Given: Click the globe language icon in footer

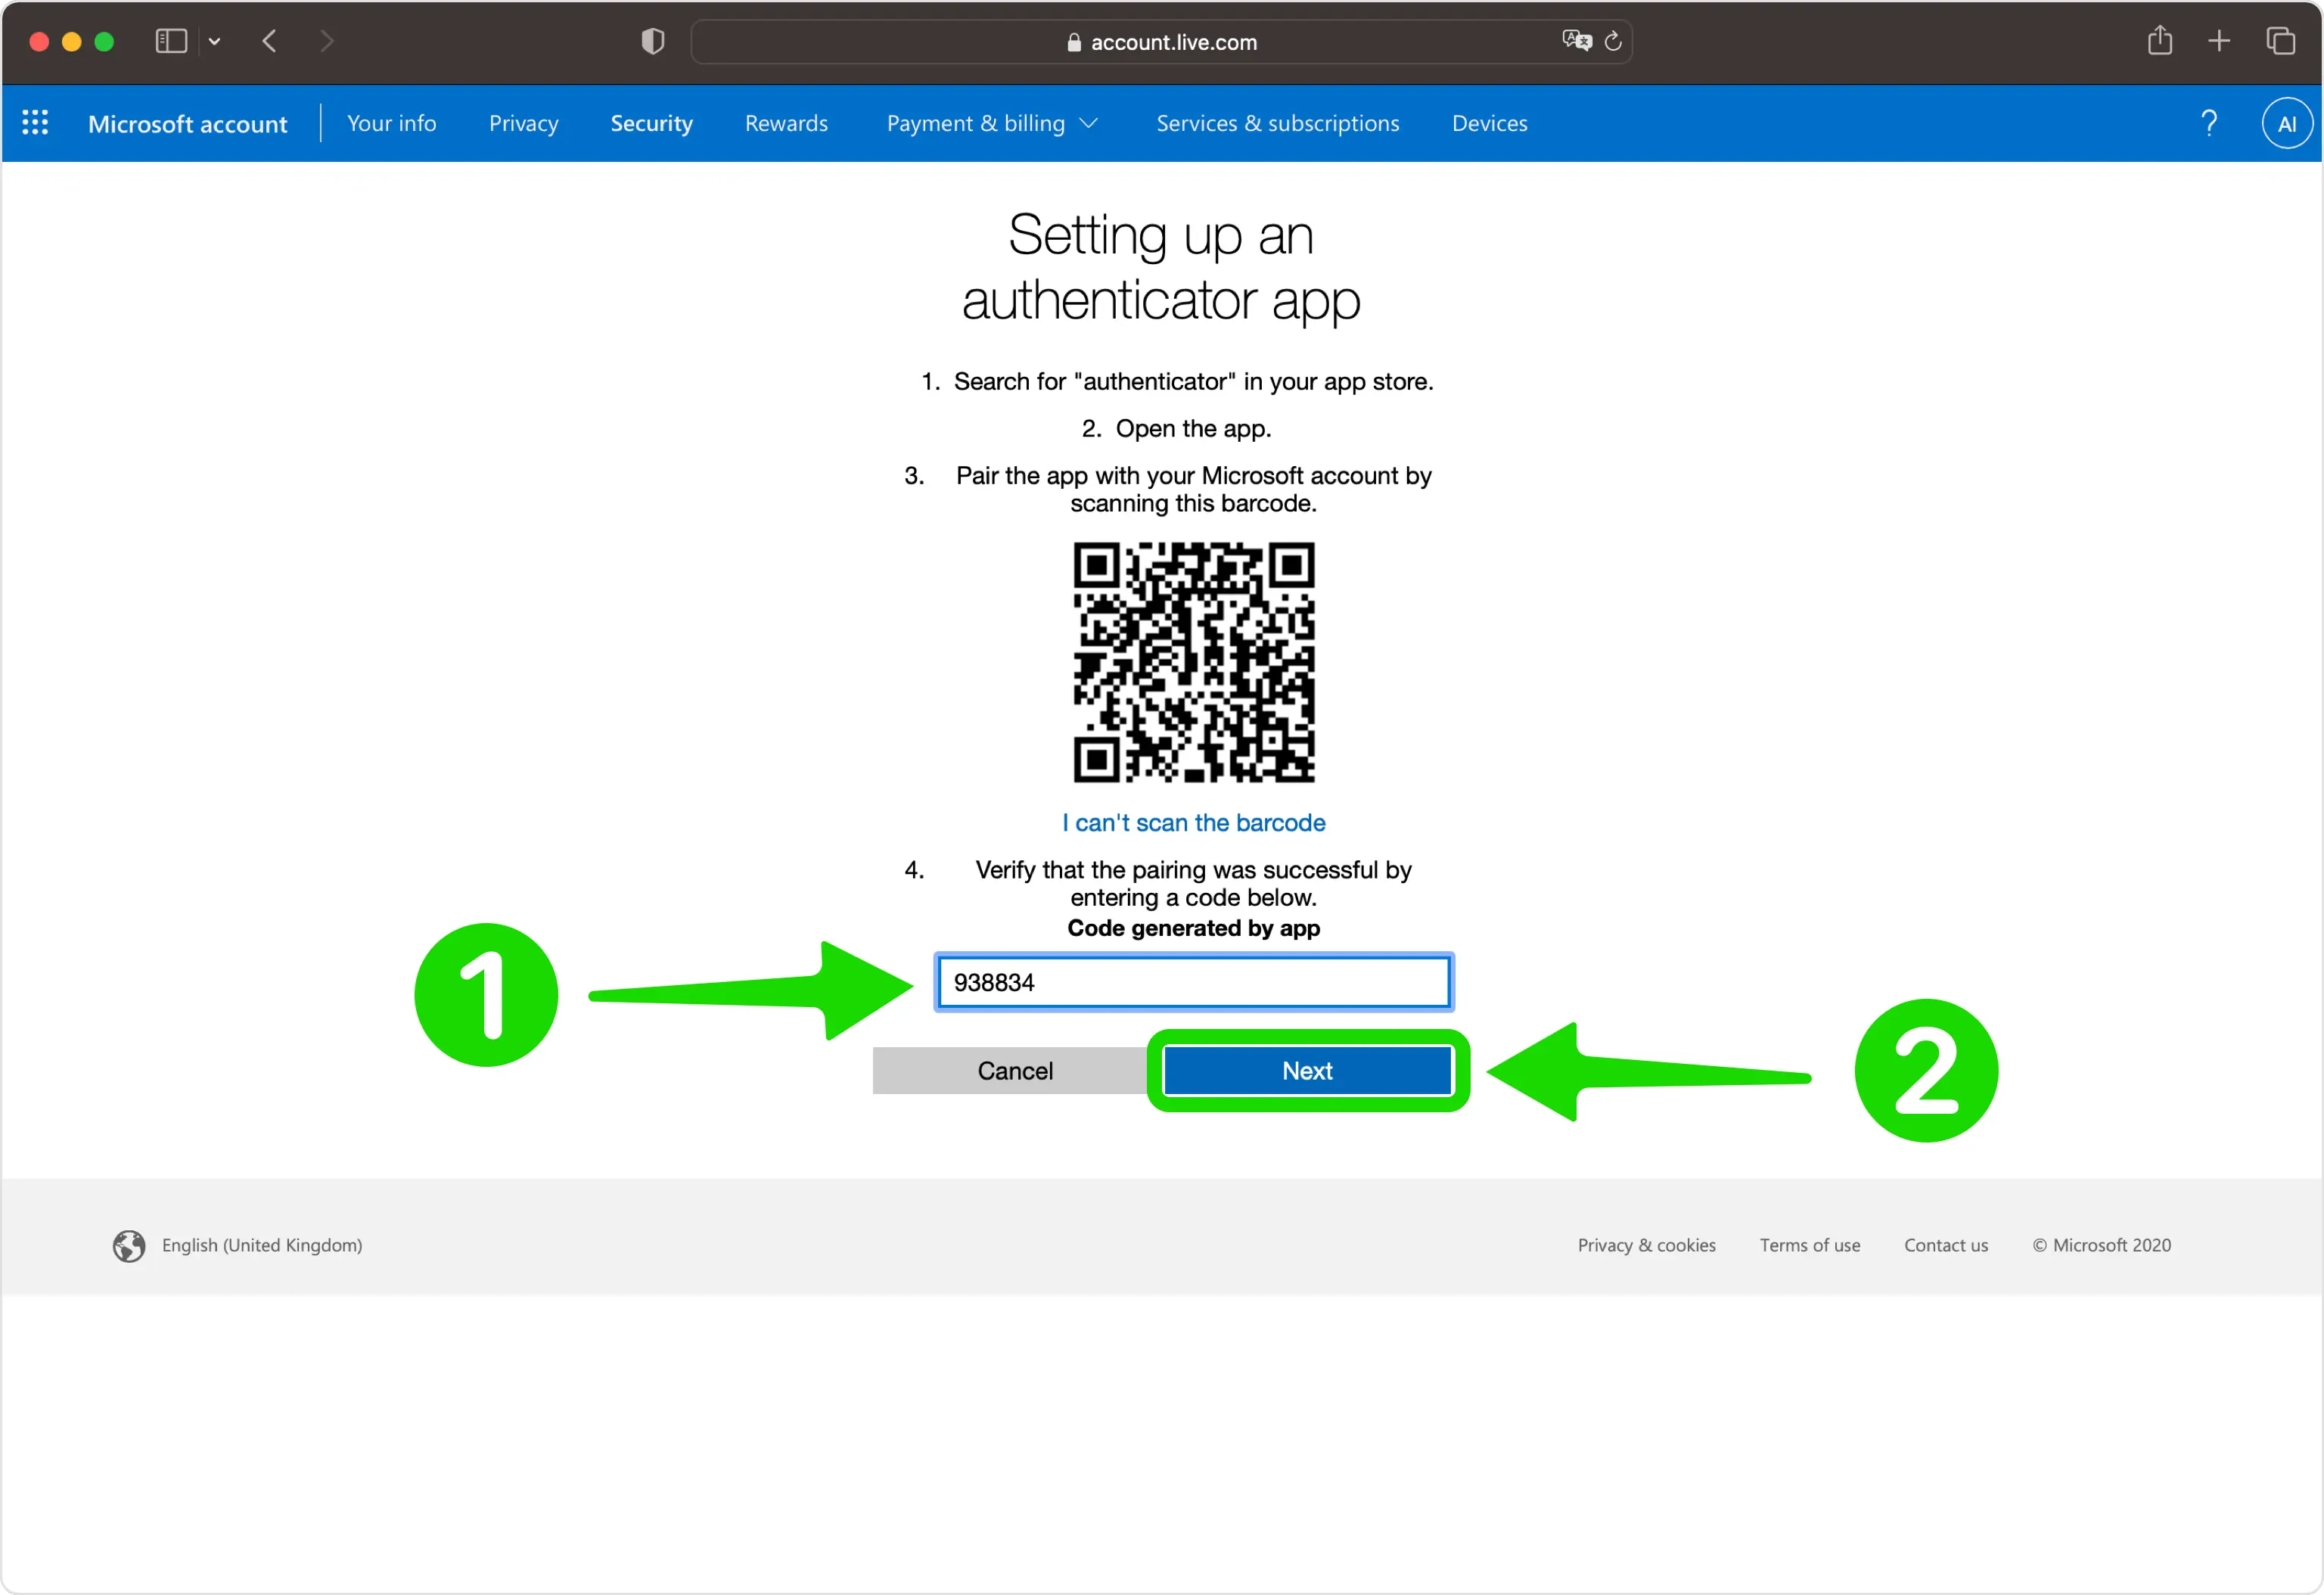Looking at the screenshot, I should pos(129,1246).
